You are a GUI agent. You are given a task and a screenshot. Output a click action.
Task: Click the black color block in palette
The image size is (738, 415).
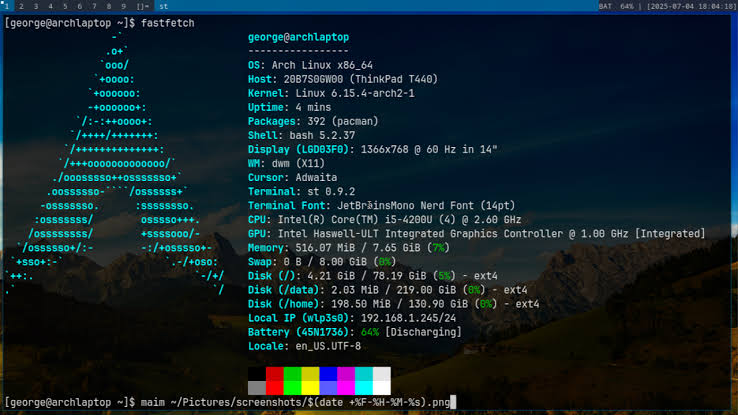coord(257,374)
